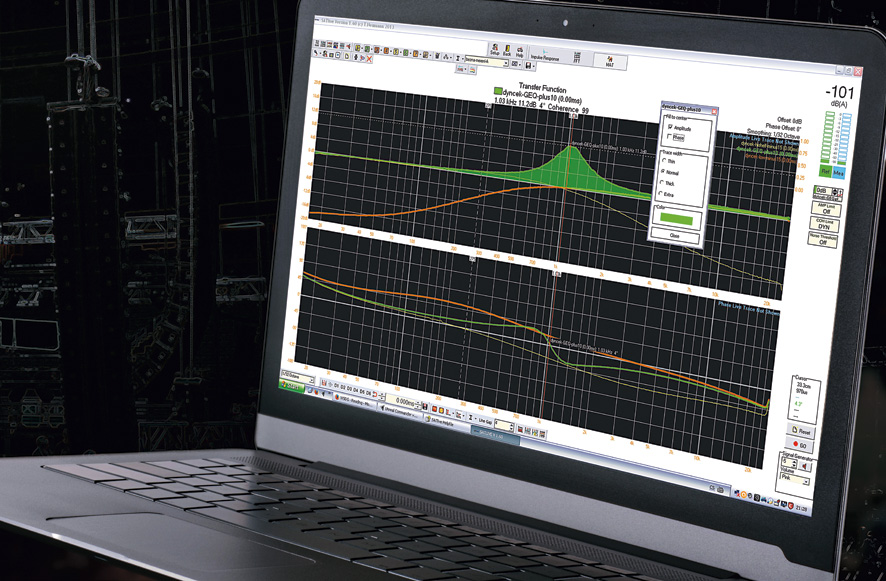Adjust signal generator volume stepper
This screenshot has height=581, width=886.
click(x=794, y=463)
